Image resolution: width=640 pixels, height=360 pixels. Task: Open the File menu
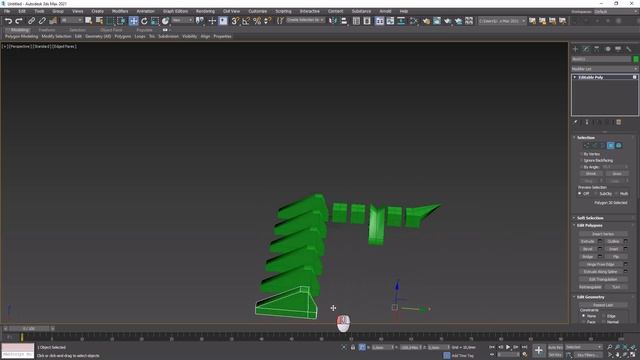(x=7, y=11)
